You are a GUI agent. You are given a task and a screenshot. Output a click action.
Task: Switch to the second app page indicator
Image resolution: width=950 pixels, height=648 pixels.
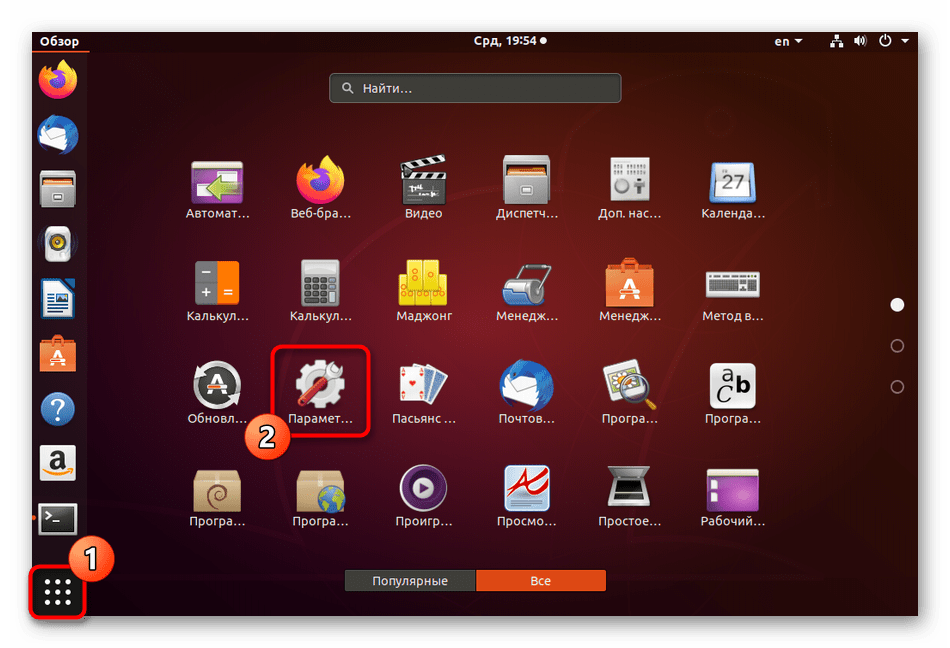[x=897, y=346]
